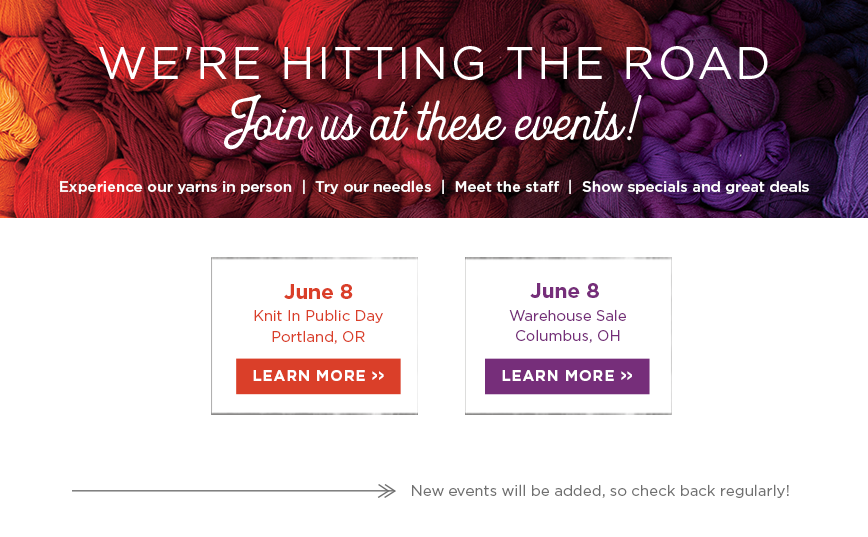Select the red June 8 date heading

(318, 292)
